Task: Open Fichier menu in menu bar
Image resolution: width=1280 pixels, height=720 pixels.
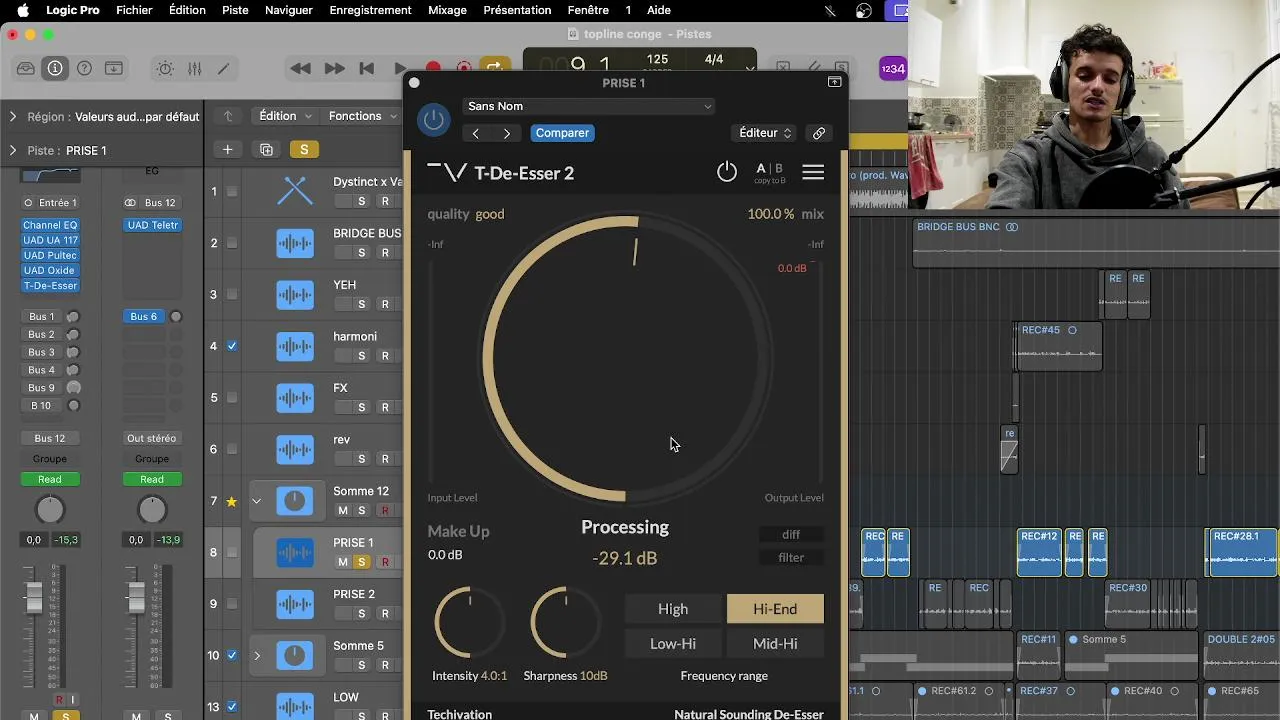Action: coord(134,10)
